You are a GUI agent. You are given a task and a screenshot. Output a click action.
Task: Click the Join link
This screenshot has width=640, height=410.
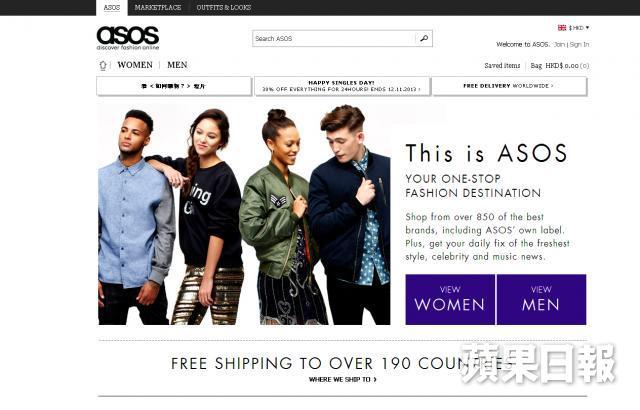560,44
